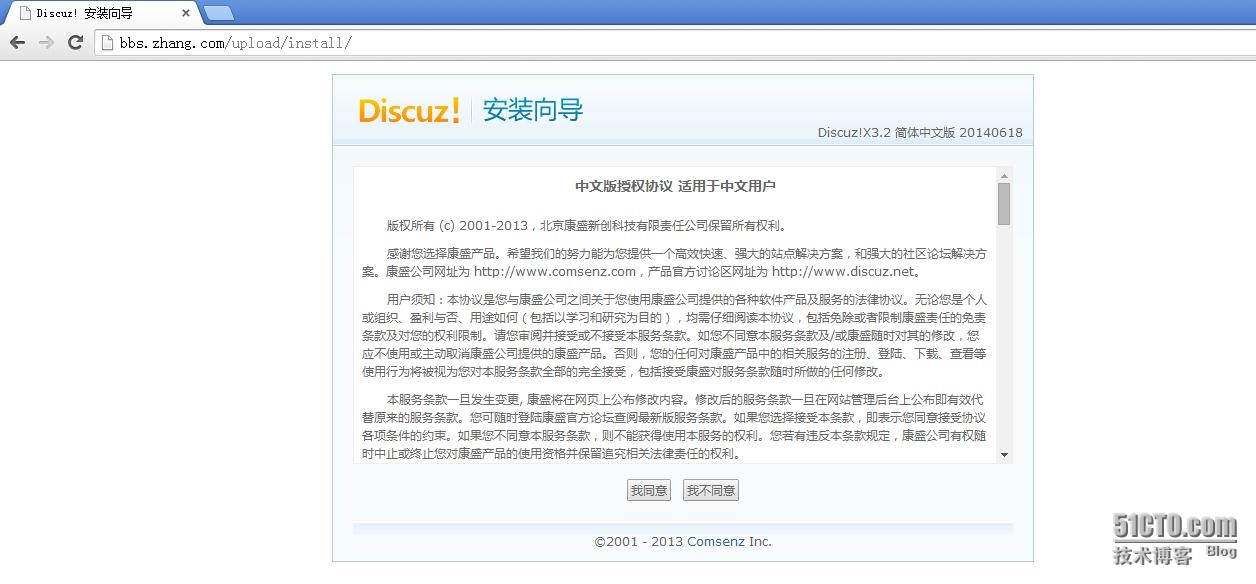Viewport: 1256px width, 584px height.
Task: Reload the page with the refresh icon
Action: point(75,43)
